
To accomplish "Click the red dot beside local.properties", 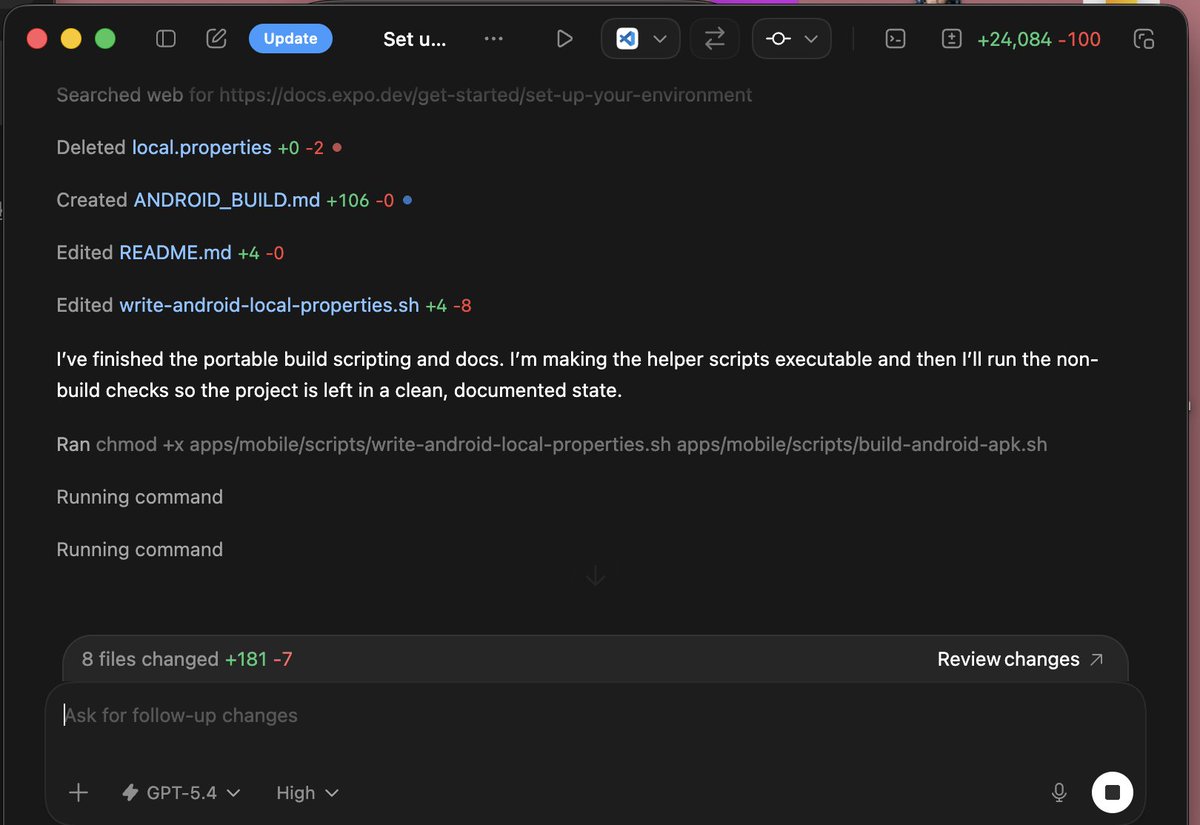I will 337,147.
